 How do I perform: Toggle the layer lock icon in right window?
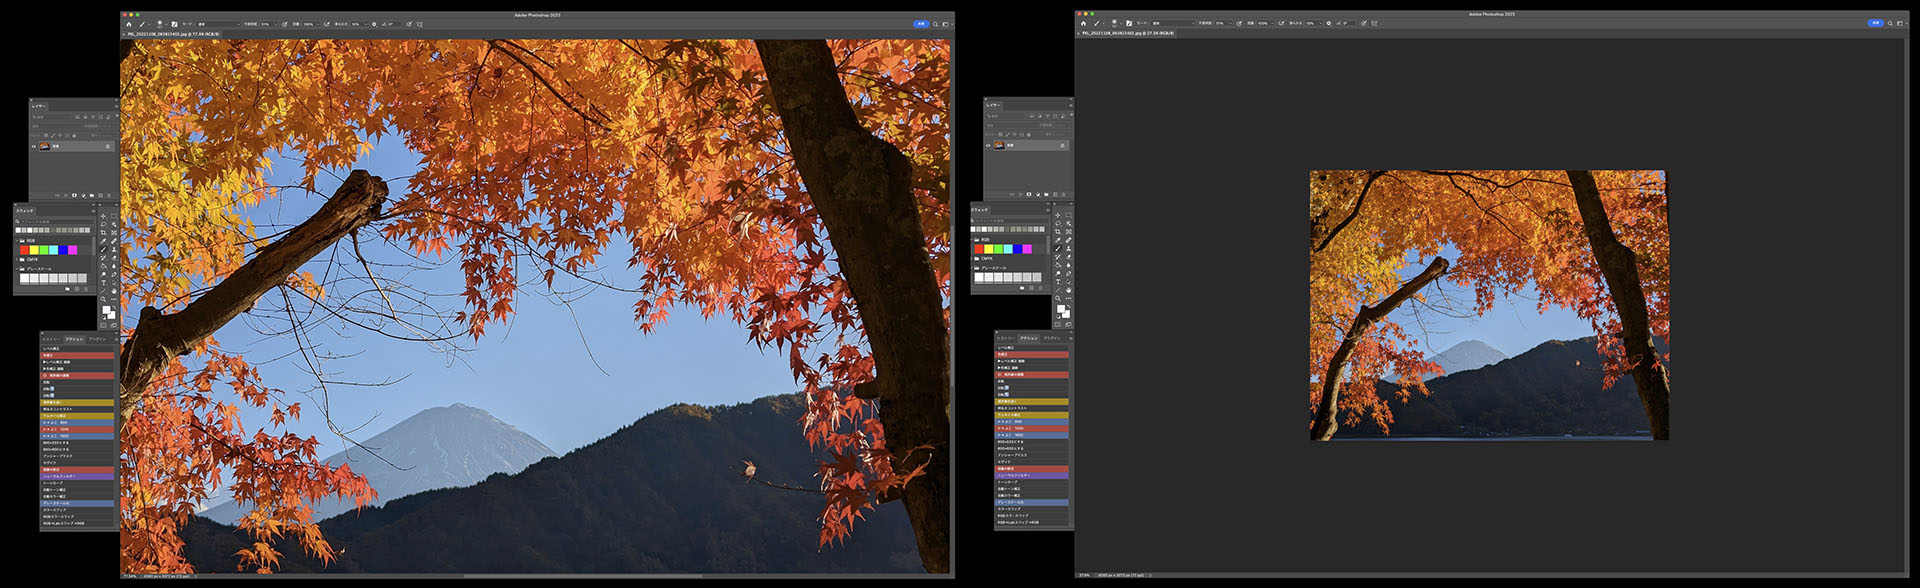(x=1062, y=145)
